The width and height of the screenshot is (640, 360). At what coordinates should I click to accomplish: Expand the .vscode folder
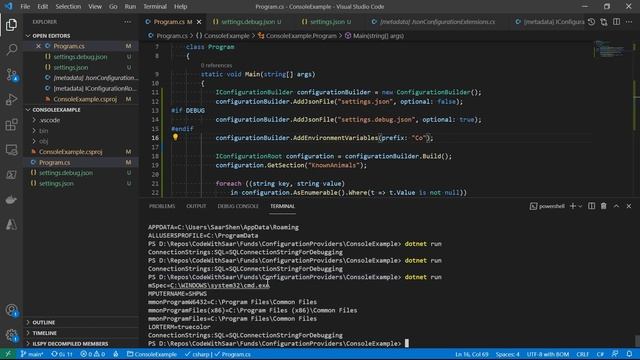pyautogui.click(x=50, y=120)
